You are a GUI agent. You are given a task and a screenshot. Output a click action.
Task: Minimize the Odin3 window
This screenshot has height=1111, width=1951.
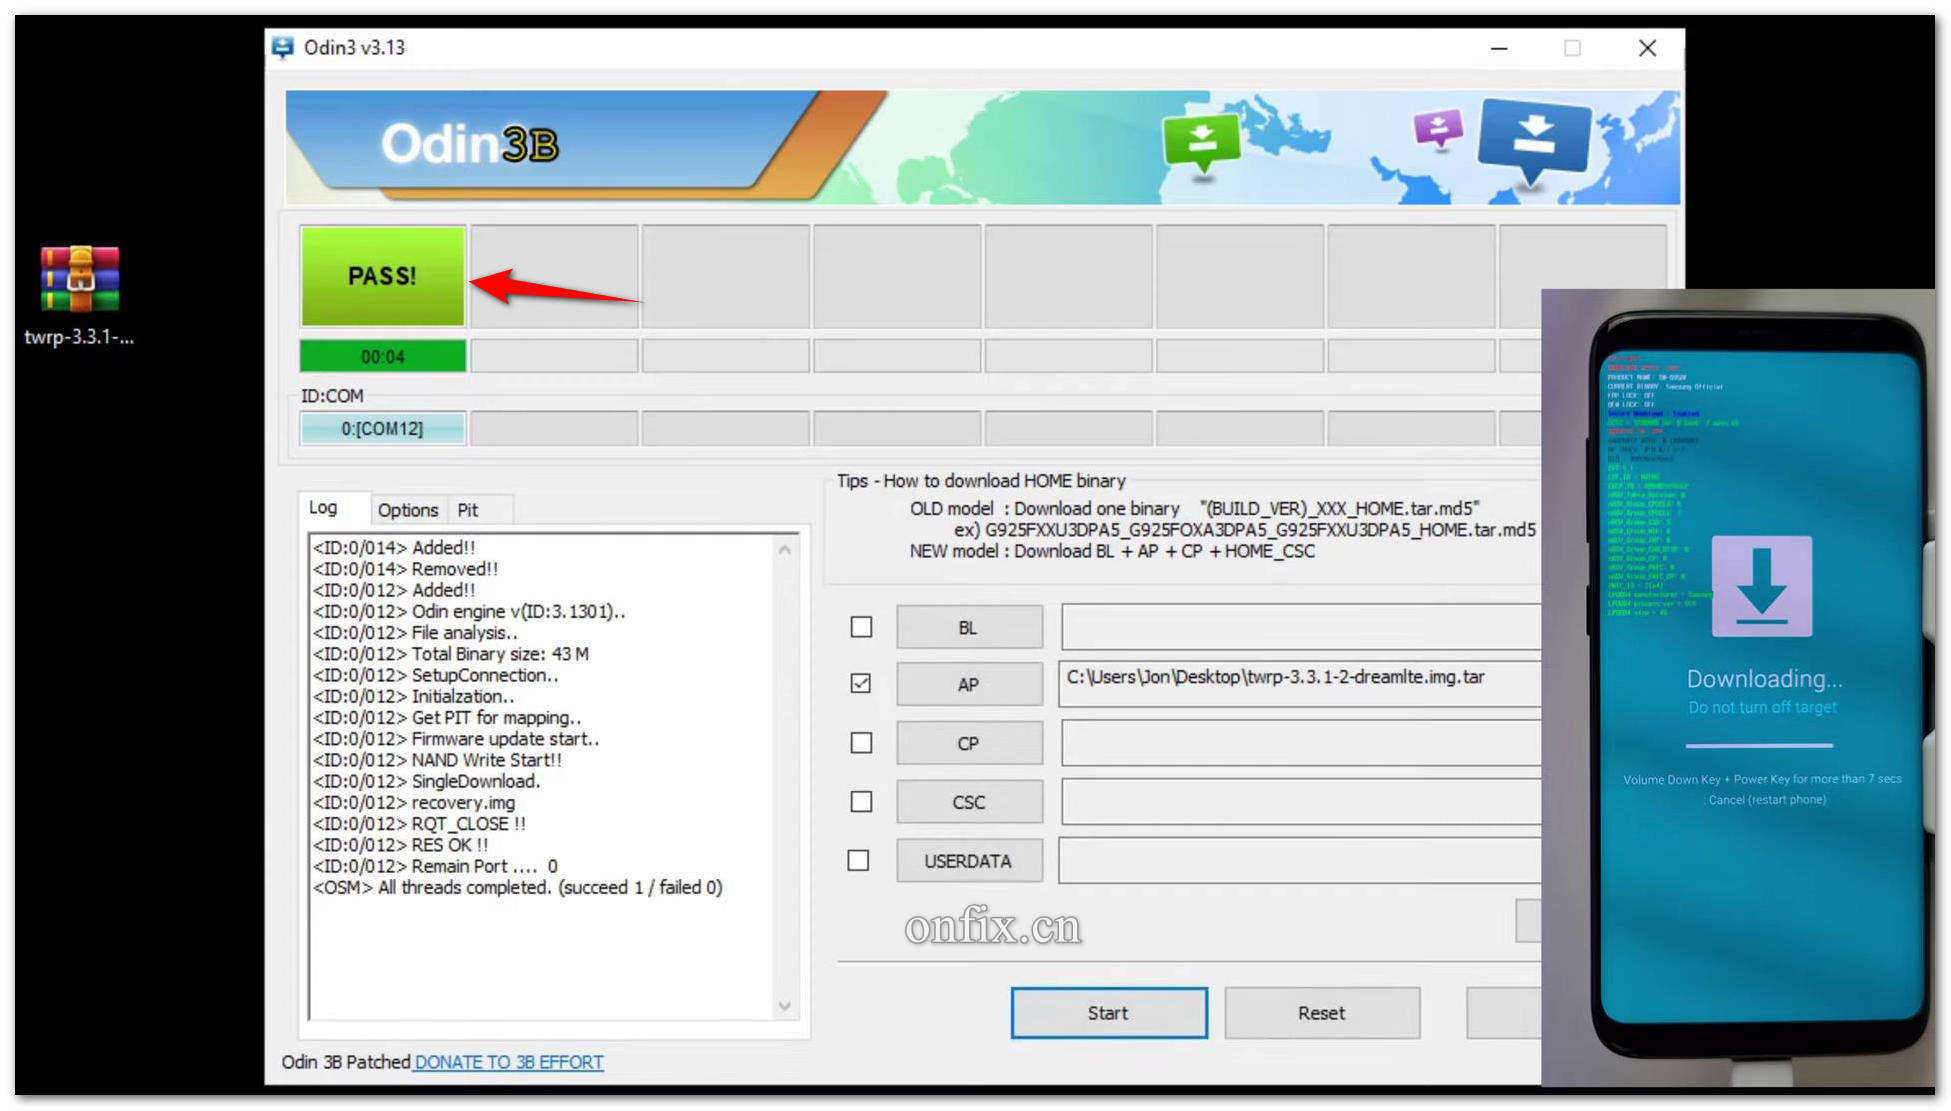[x=1499, y=48]
